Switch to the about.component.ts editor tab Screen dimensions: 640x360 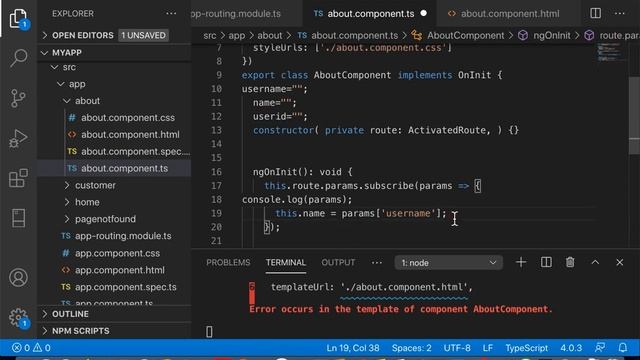[x=369, y=13]
